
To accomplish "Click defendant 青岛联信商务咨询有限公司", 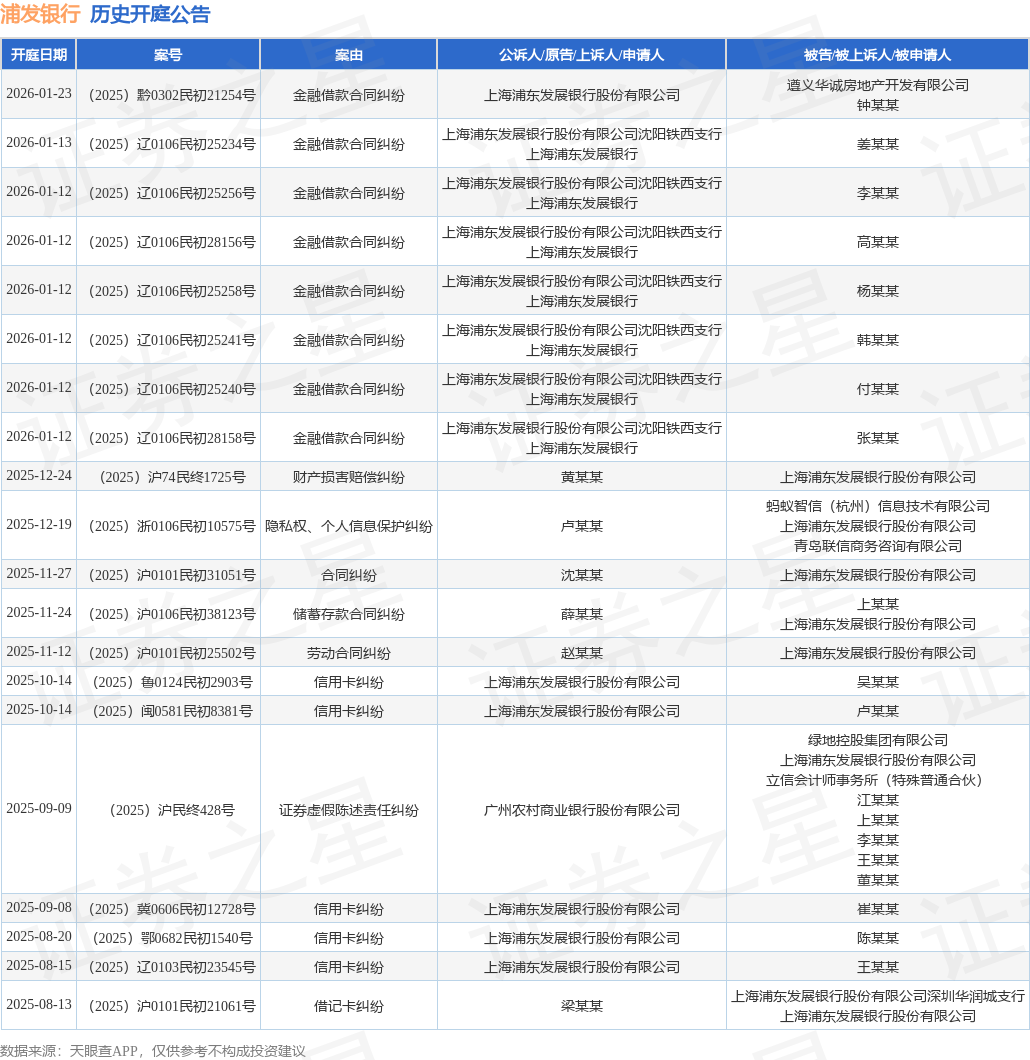I will [x=877, y=546].
